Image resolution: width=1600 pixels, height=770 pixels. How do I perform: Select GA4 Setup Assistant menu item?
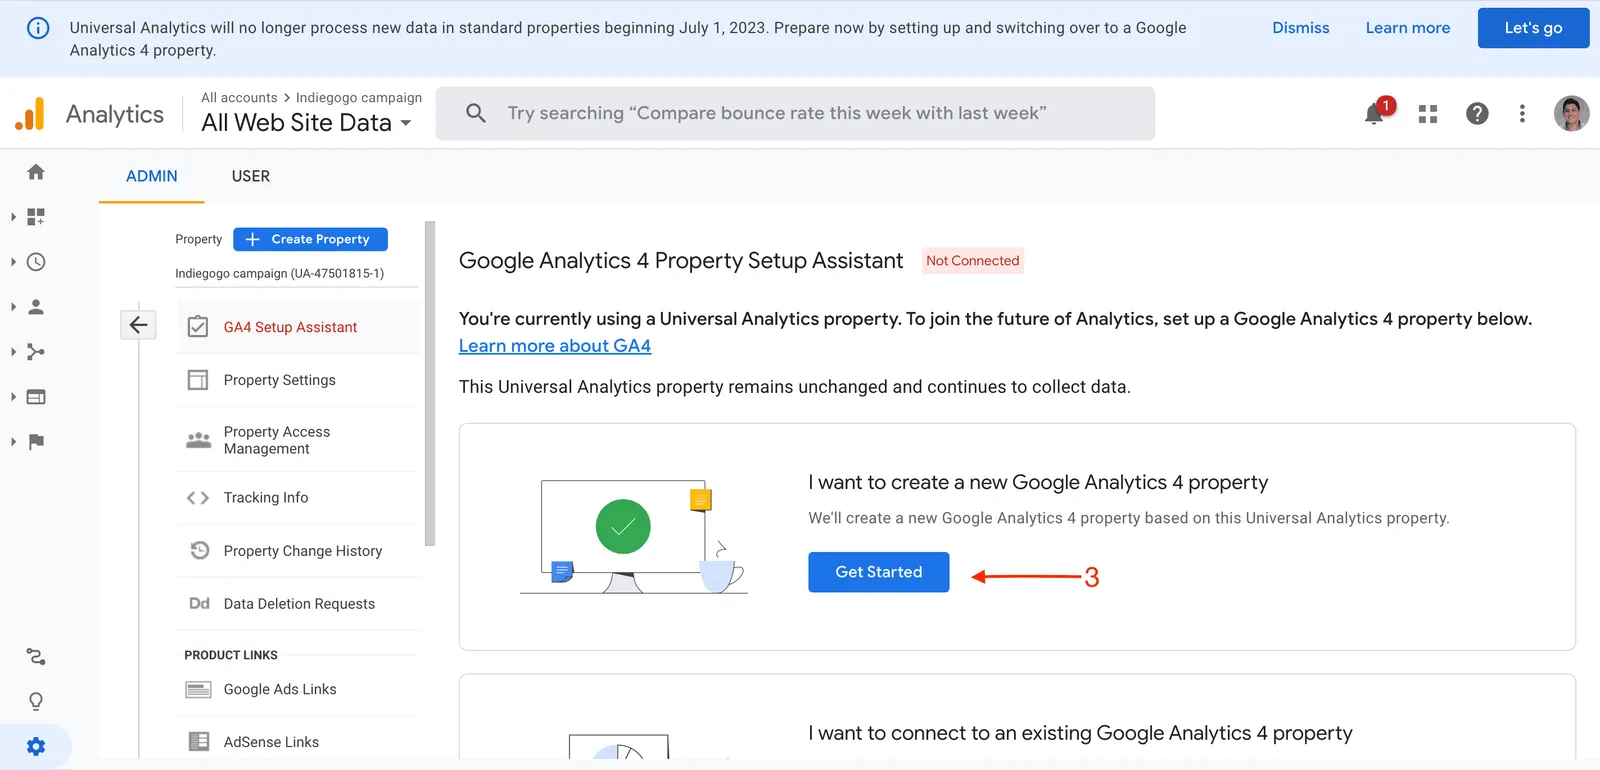[297, 327]
